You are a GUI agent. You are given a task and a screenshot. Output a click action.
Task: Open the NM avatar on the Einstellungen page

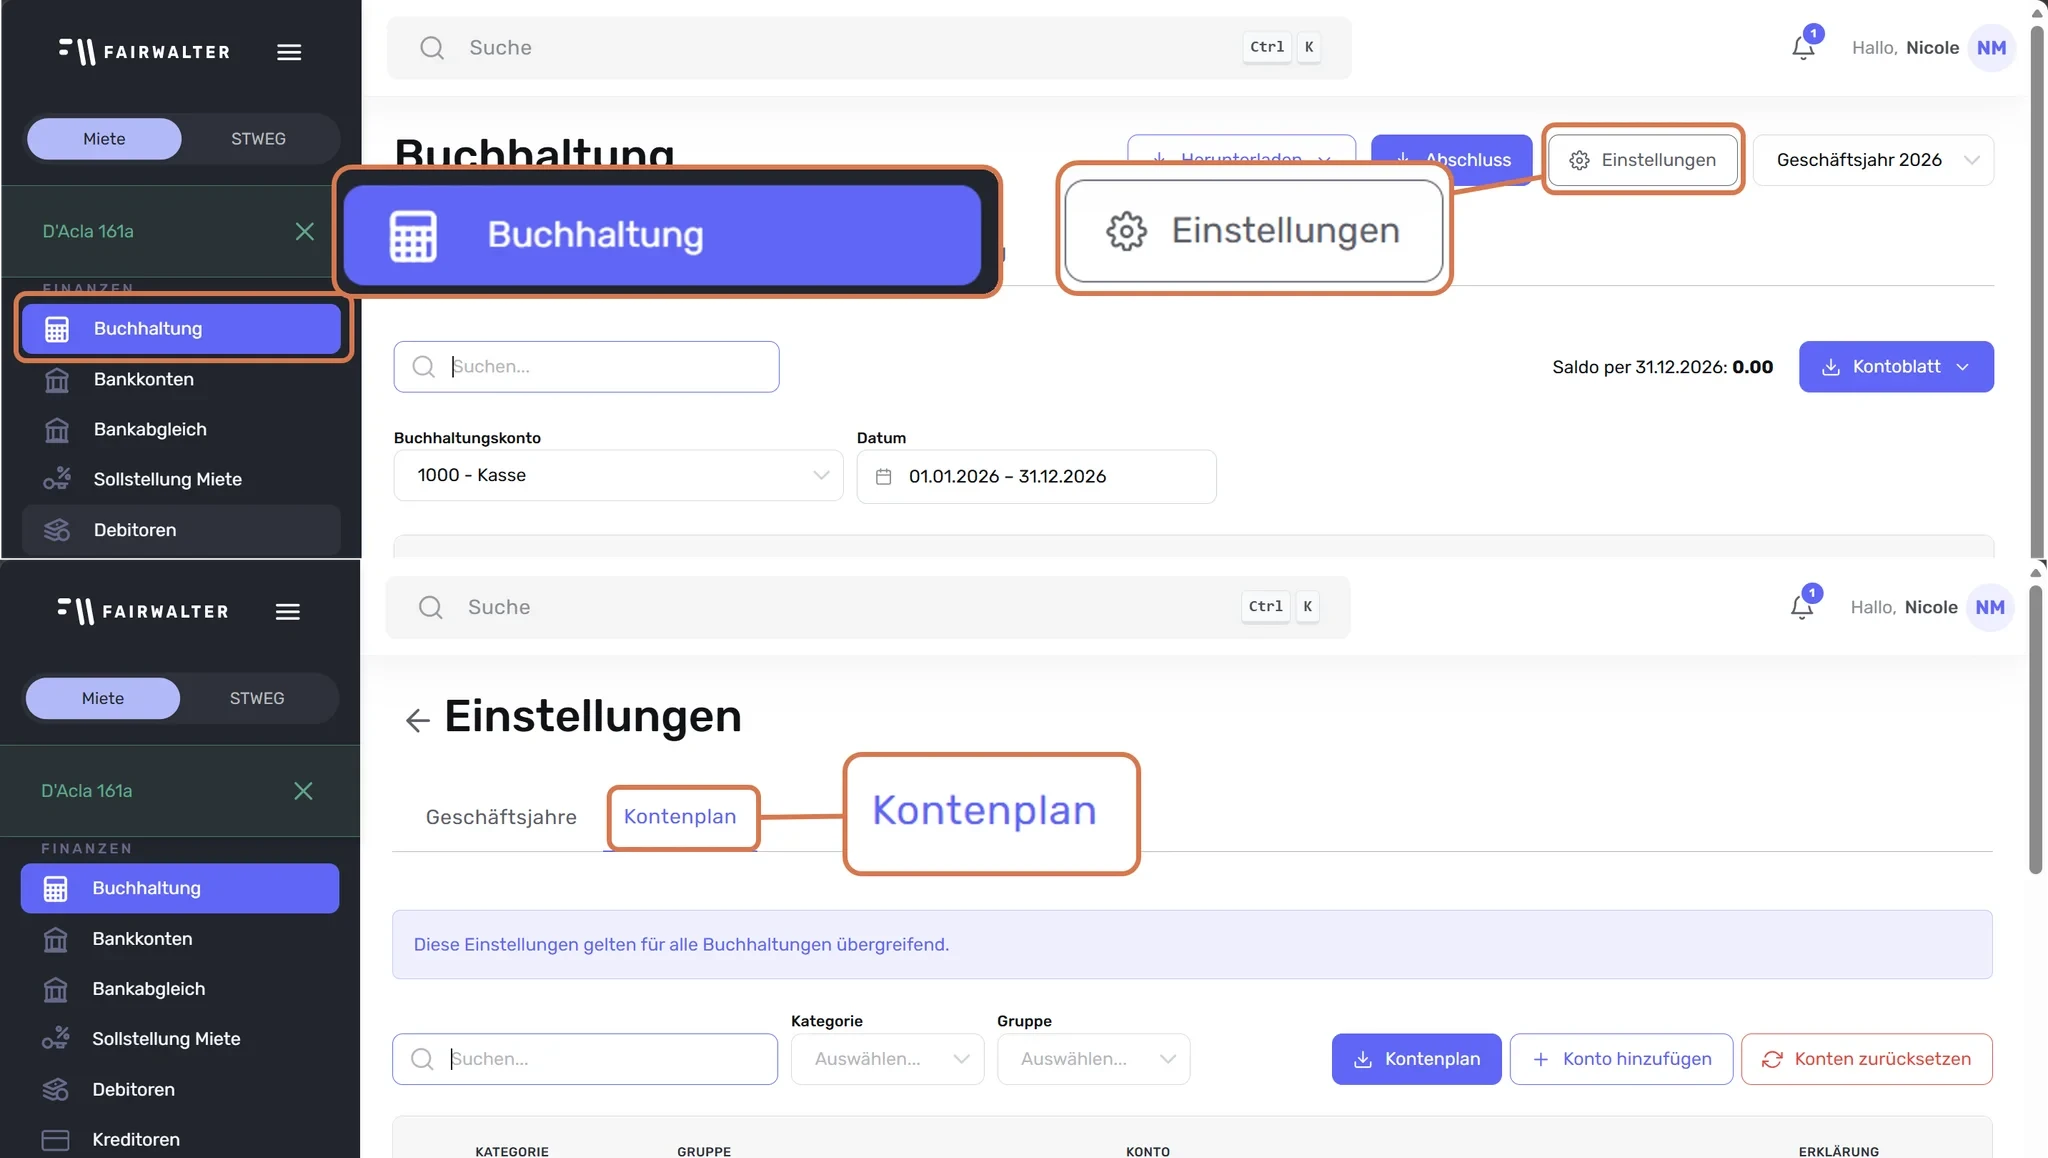pyautogui.click(x=1990, y=608)
